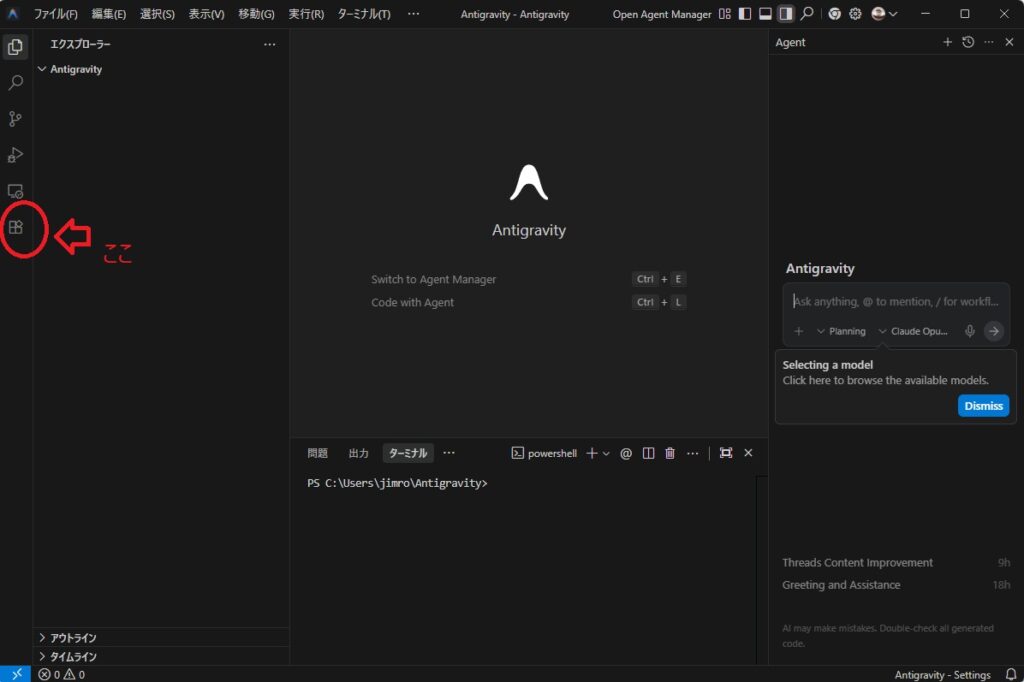This screenshot has width=1024, height=682.
Task: Expand the アウトライン section
Action: point(74,638)
